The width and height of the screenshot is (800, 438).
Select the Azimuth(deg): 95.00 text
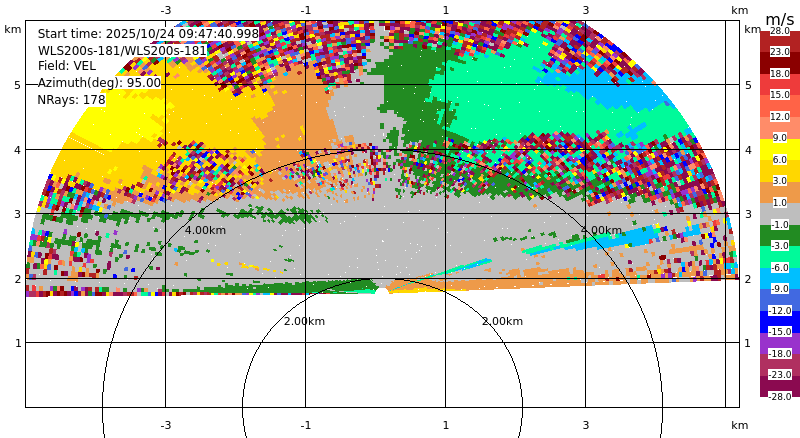point(99,83)
